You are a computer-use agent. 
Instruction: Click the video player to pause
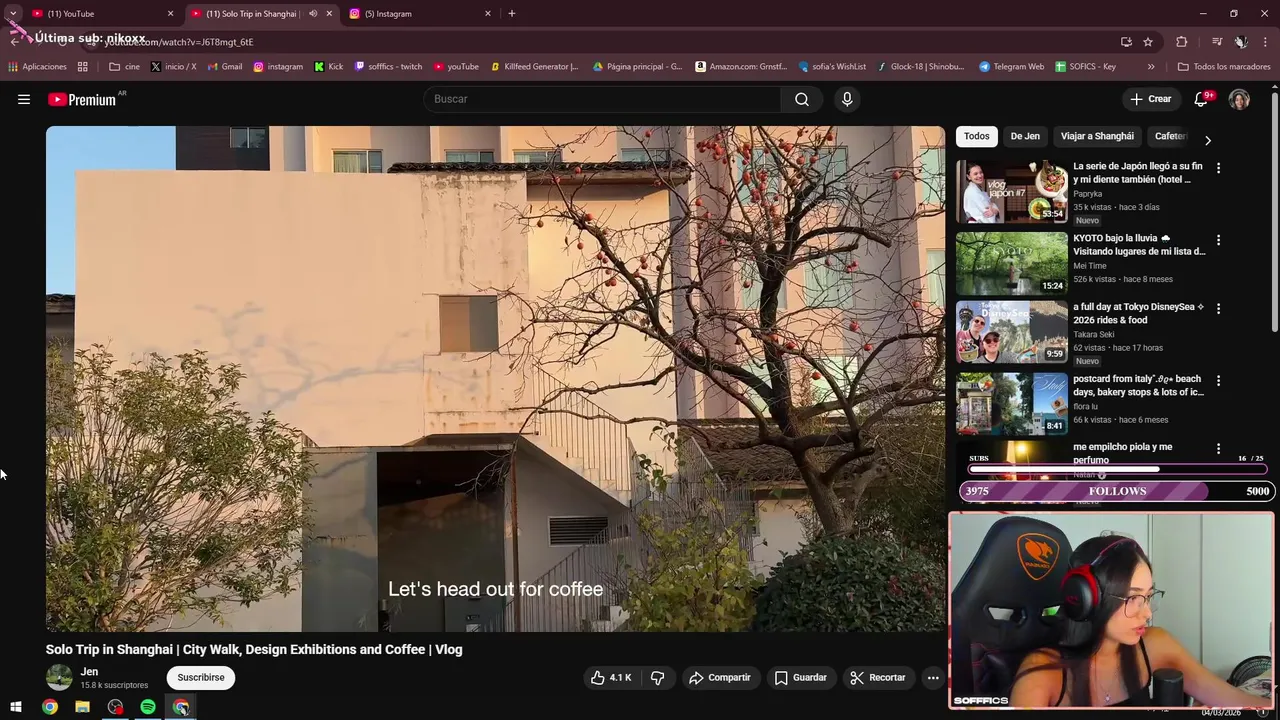[495, 378]
